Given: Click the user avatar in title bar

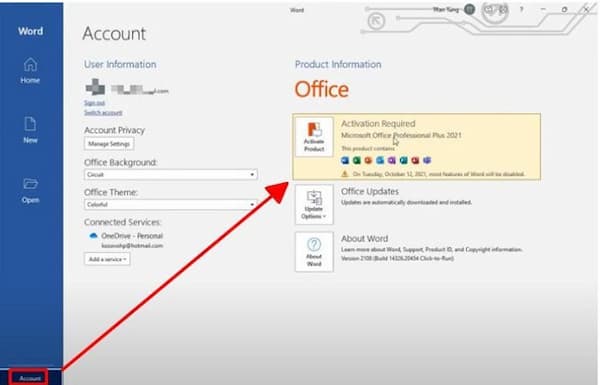Looking at the screenshot, I should point(470,9).
